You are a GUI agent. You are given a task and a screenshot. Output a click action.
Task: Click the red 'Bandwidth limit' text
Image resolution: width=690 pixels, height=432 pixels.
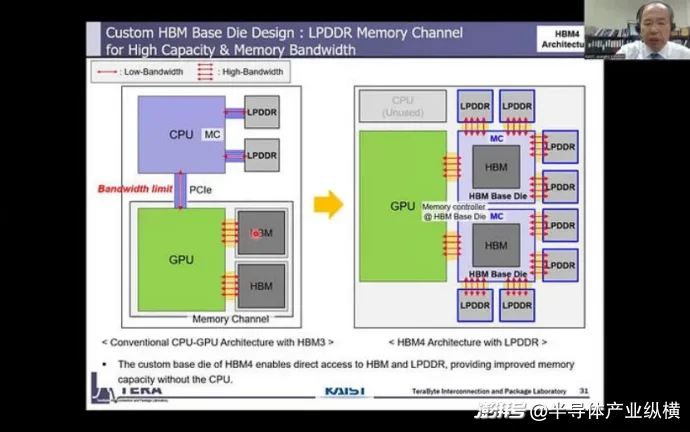coord(136,188)
